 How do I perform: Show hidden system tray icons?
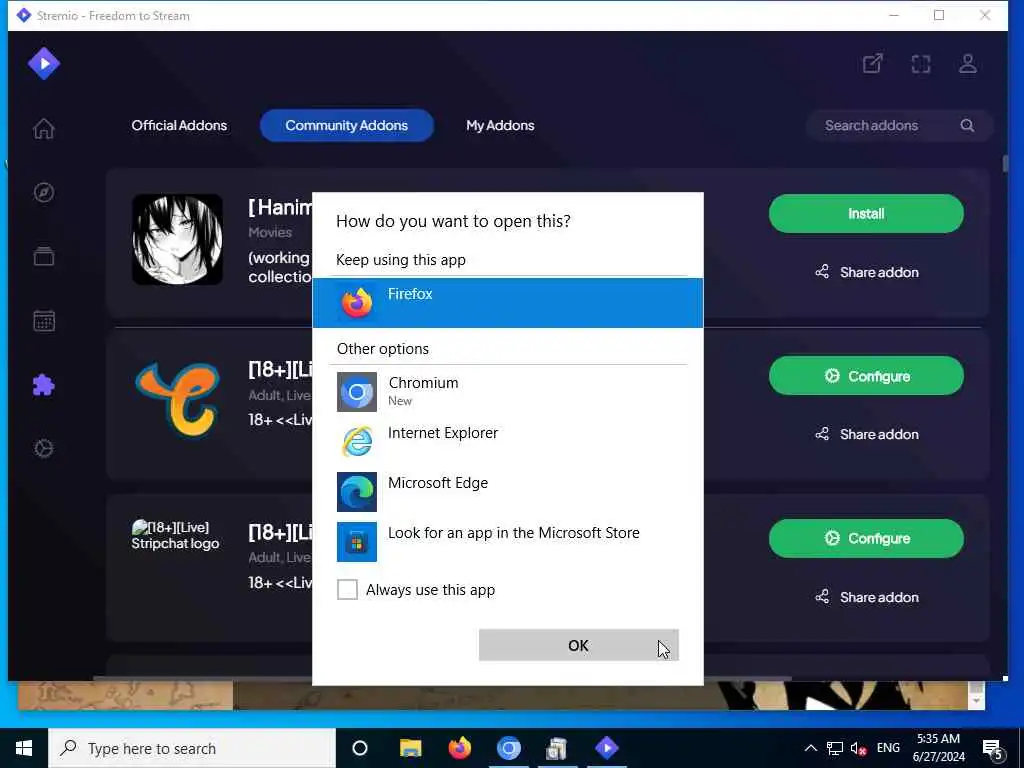pos(810,748)
